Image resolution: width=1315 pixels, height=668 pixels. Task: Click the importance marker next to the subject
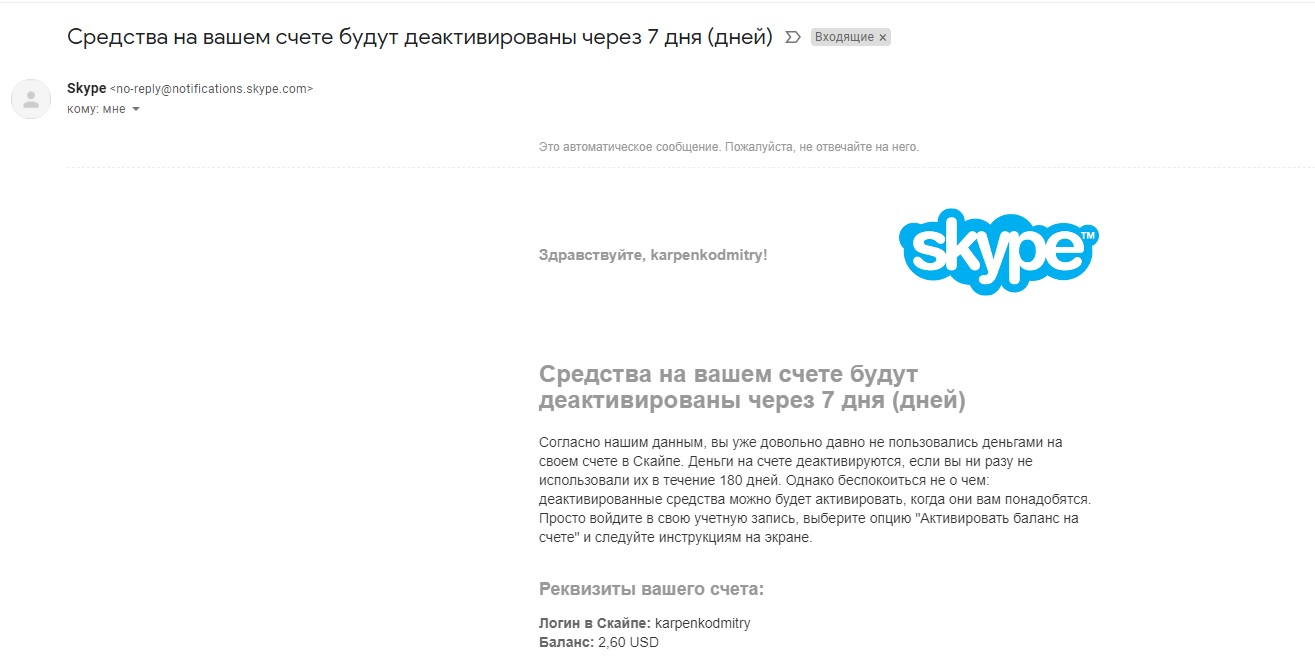(x=793, y=37)
